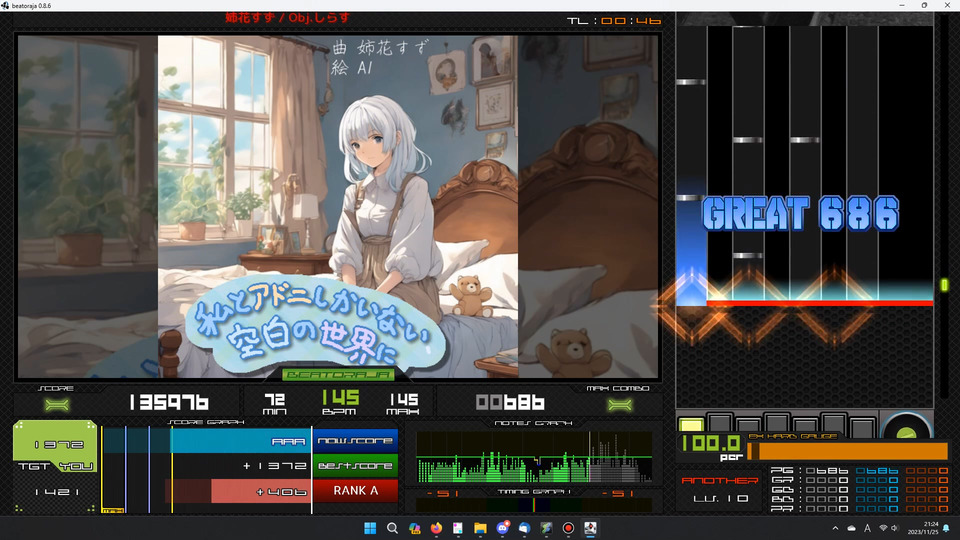Open the notification bell
Screen dimensions: 960x540
click(947, 528)
